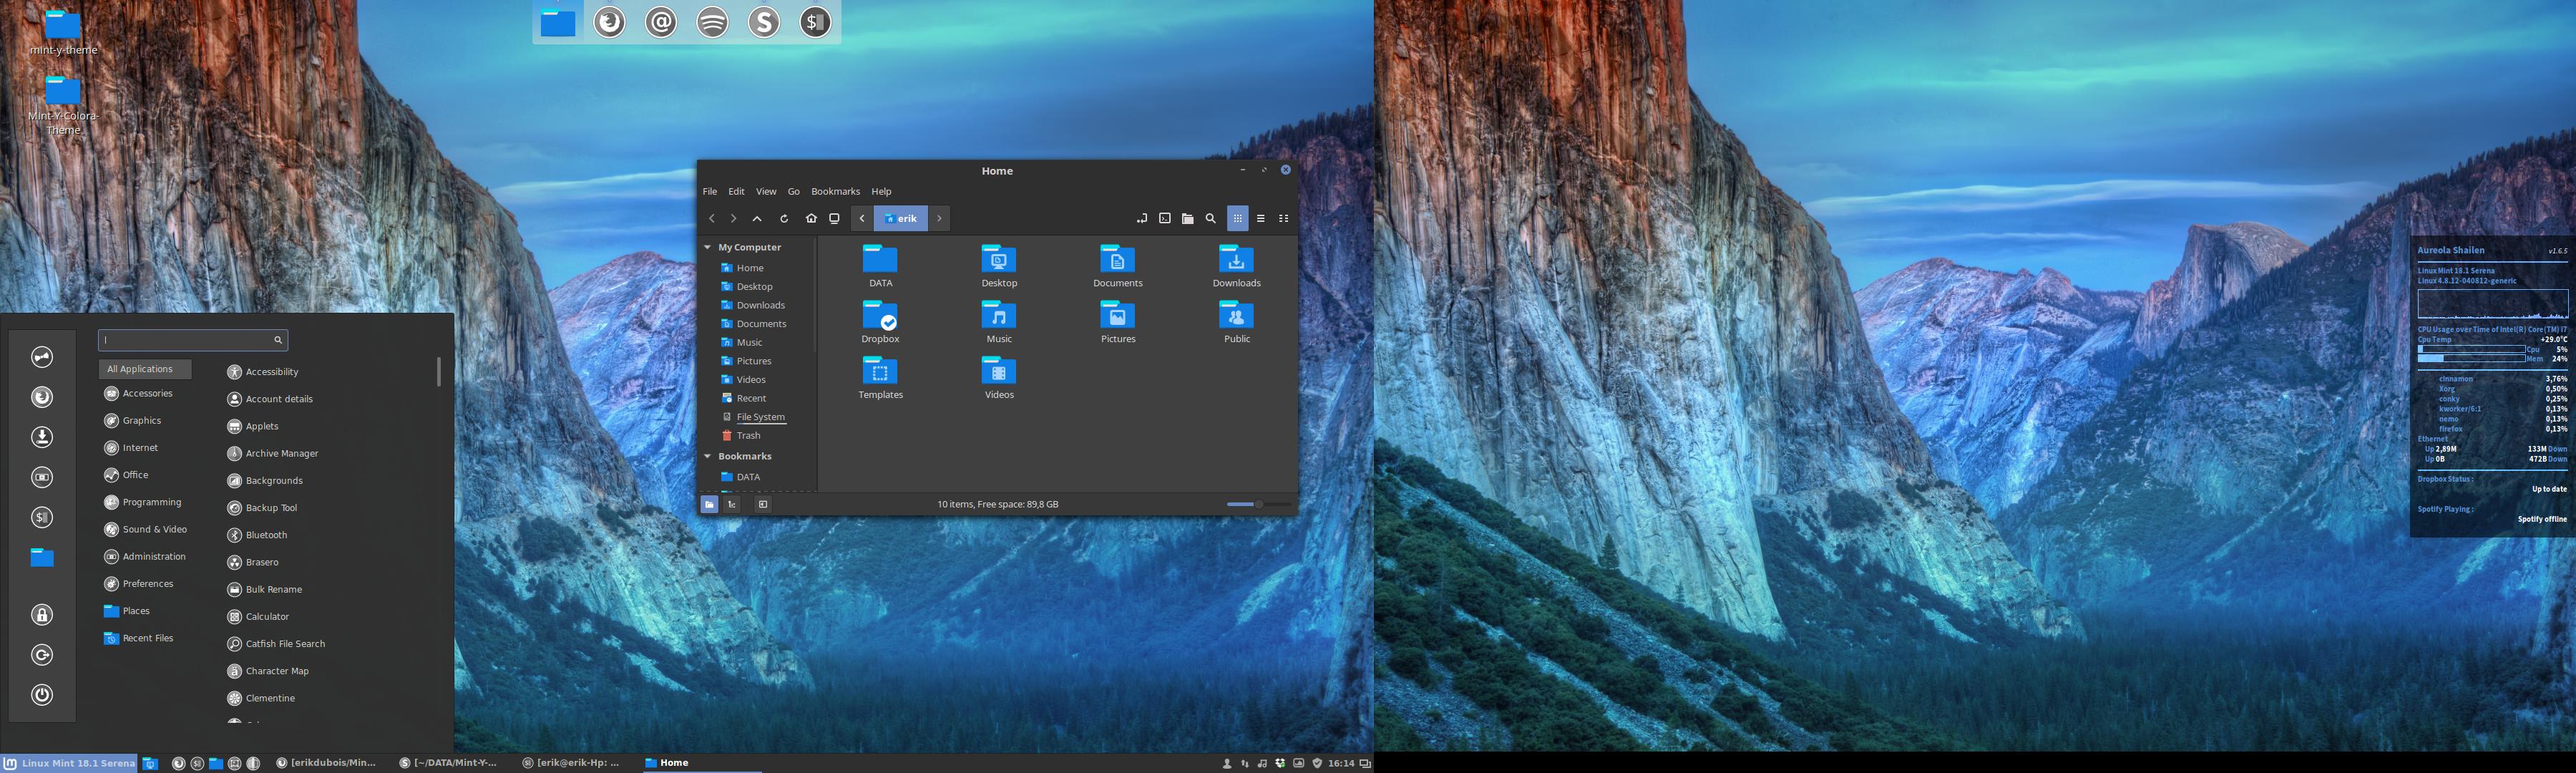Select File System in sidebar
Image resolution: width=2576 pixels, height=773 pixels.
point(760,417)
